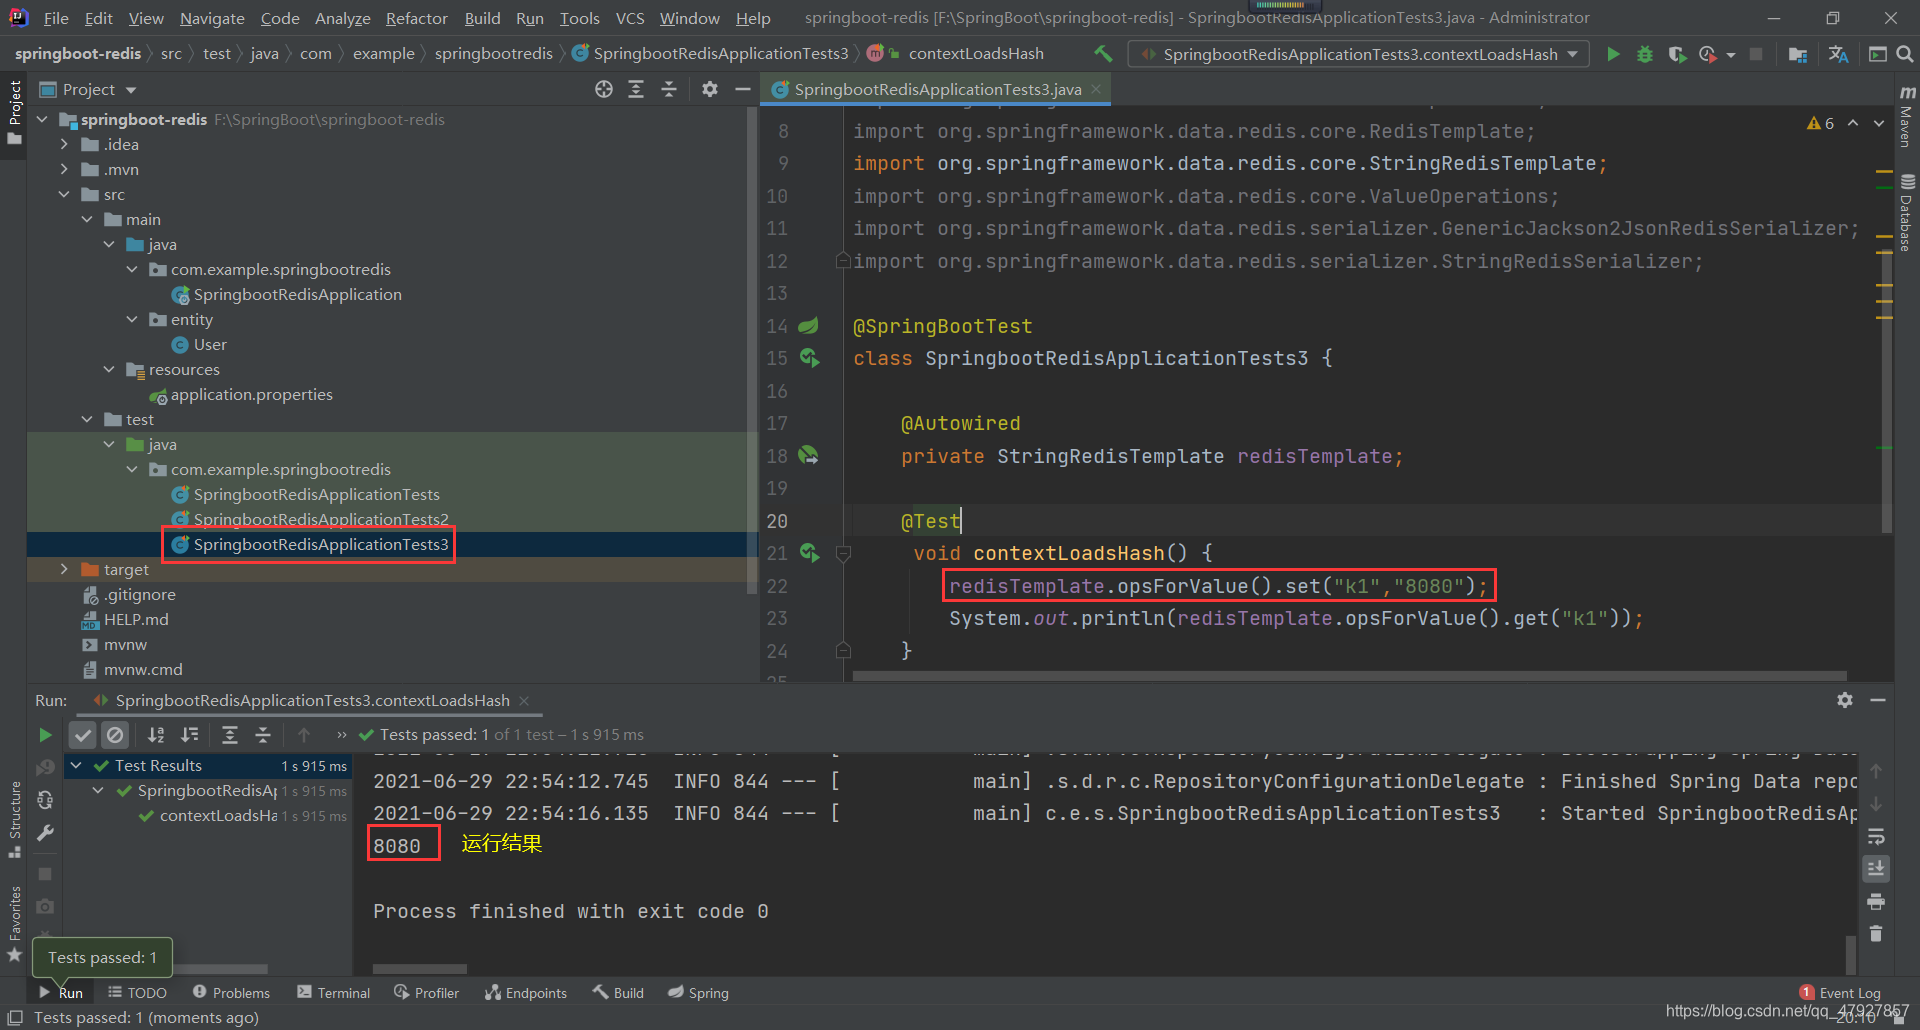Select the SpringbootRedisApplicationTests2 file
Image resolution: width=1920 pixels, height=1030 pixels.
320,519
